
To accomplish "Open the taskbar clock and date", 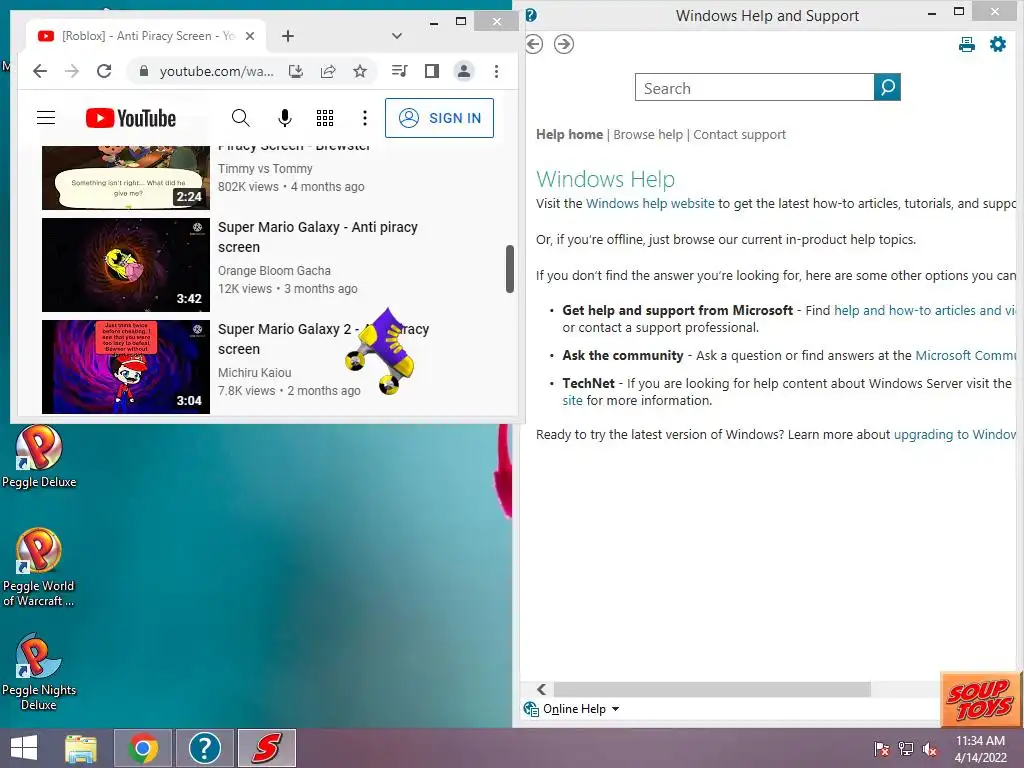I will click(980, 749).
